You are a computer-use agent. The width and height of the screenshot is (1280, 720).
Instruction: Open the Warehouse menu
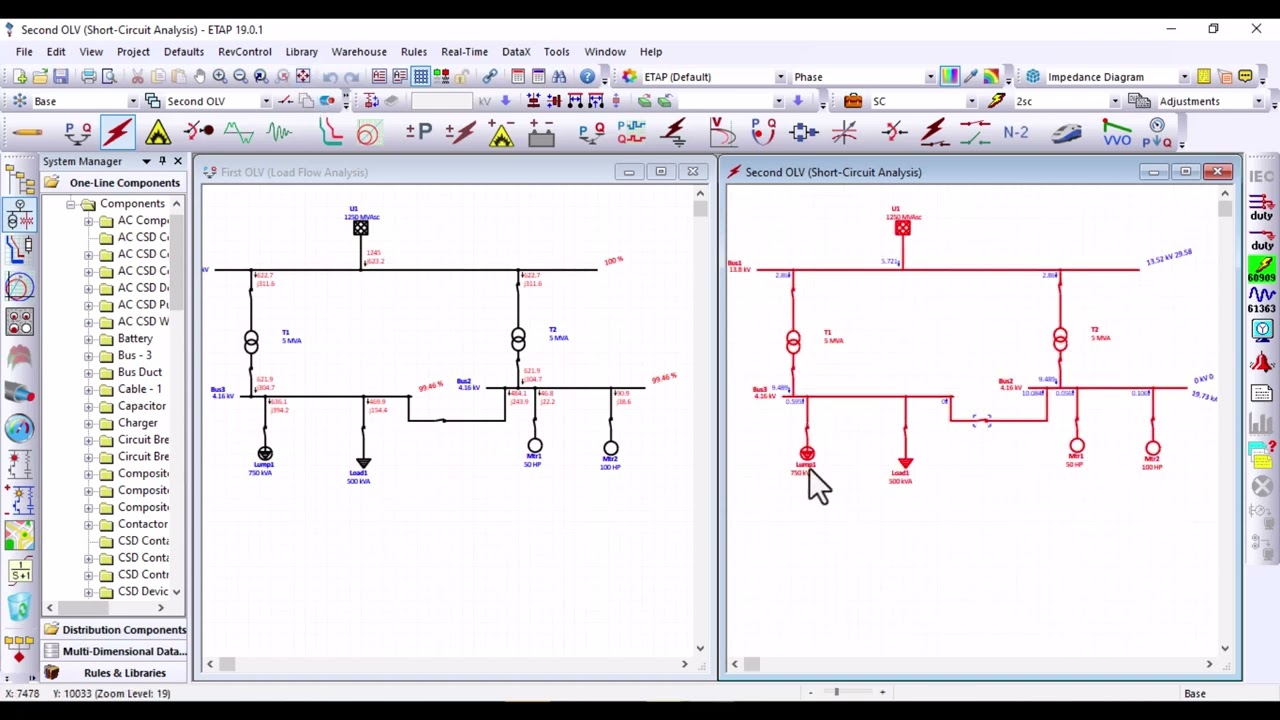point(359,52)
